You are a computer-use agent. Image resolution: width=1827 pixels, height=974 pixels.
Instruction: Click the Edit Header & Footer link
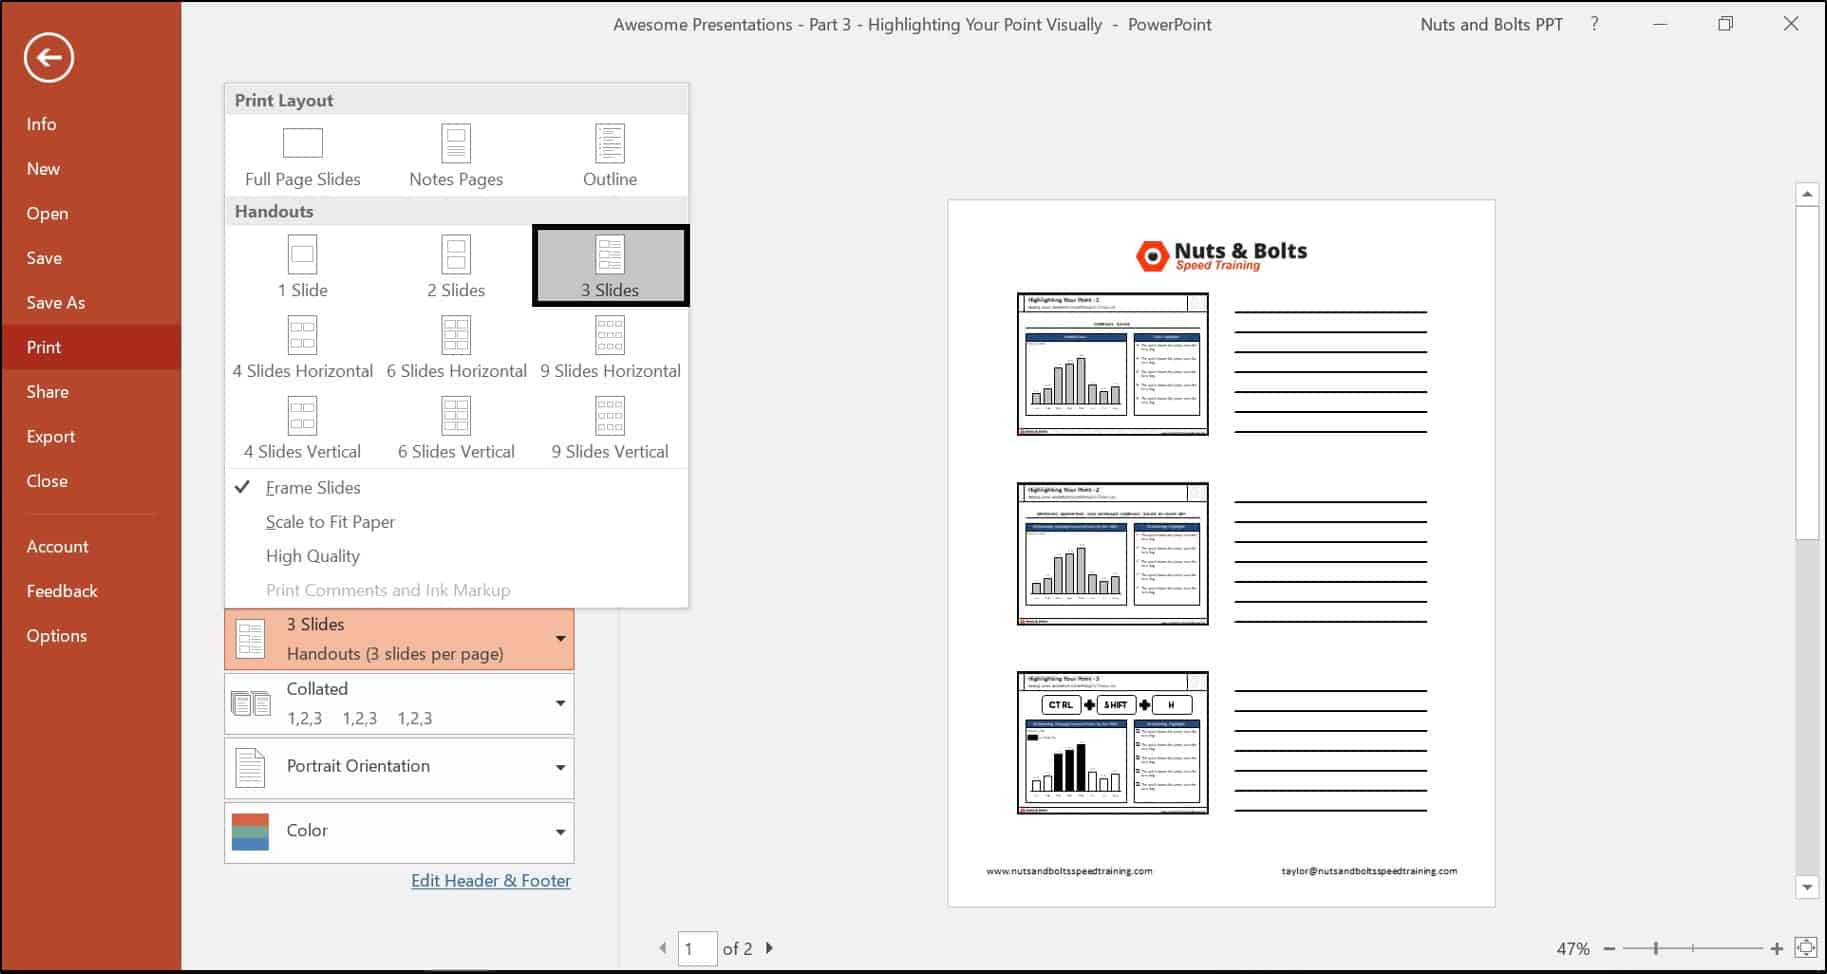tap(491, 881)
